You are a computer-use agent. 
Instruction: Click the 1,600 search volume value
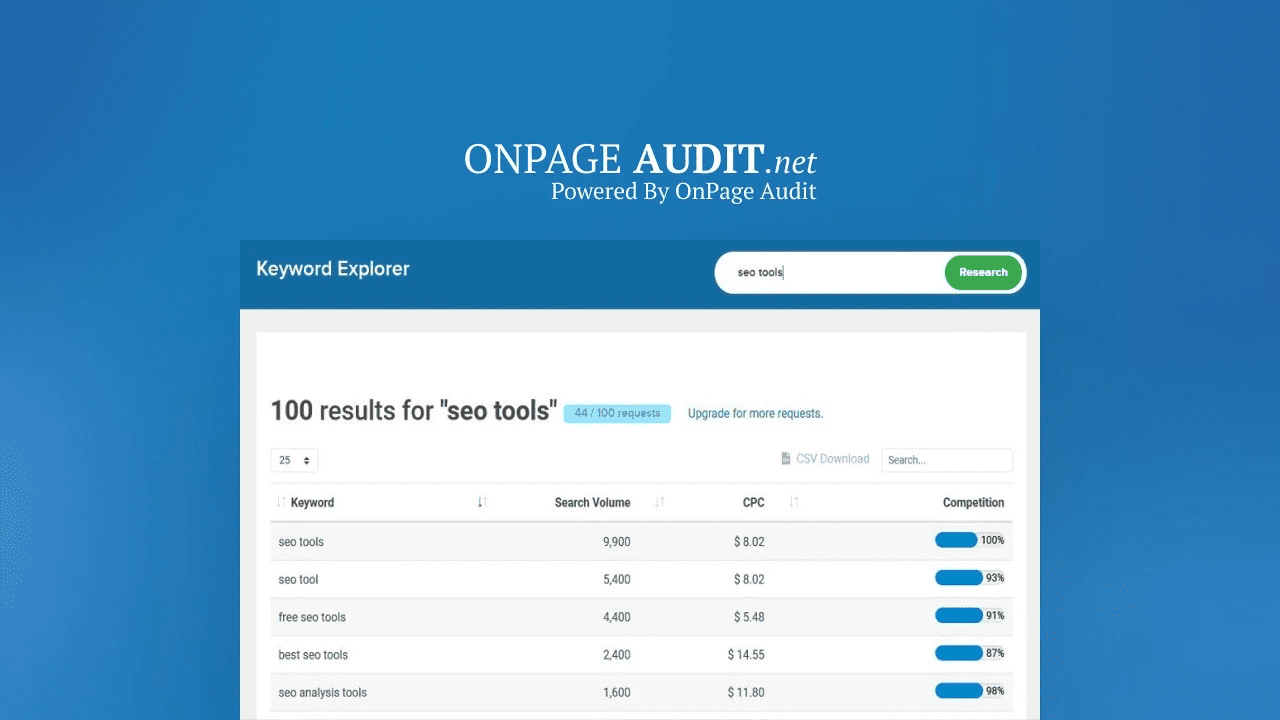616,693
